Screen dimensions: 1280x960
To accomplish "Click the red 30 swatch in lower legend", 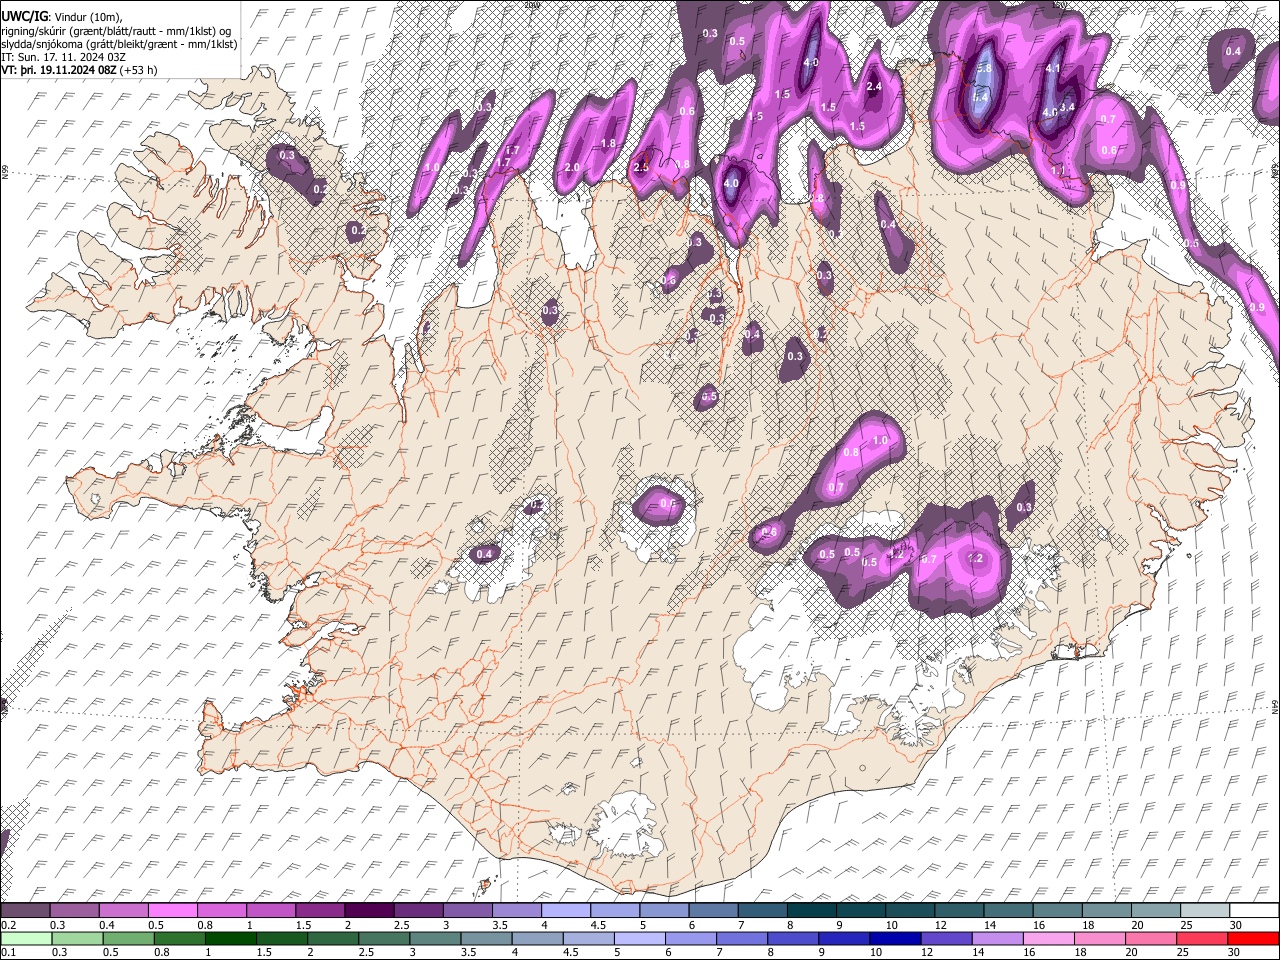I will click(x=1253, y=937).
